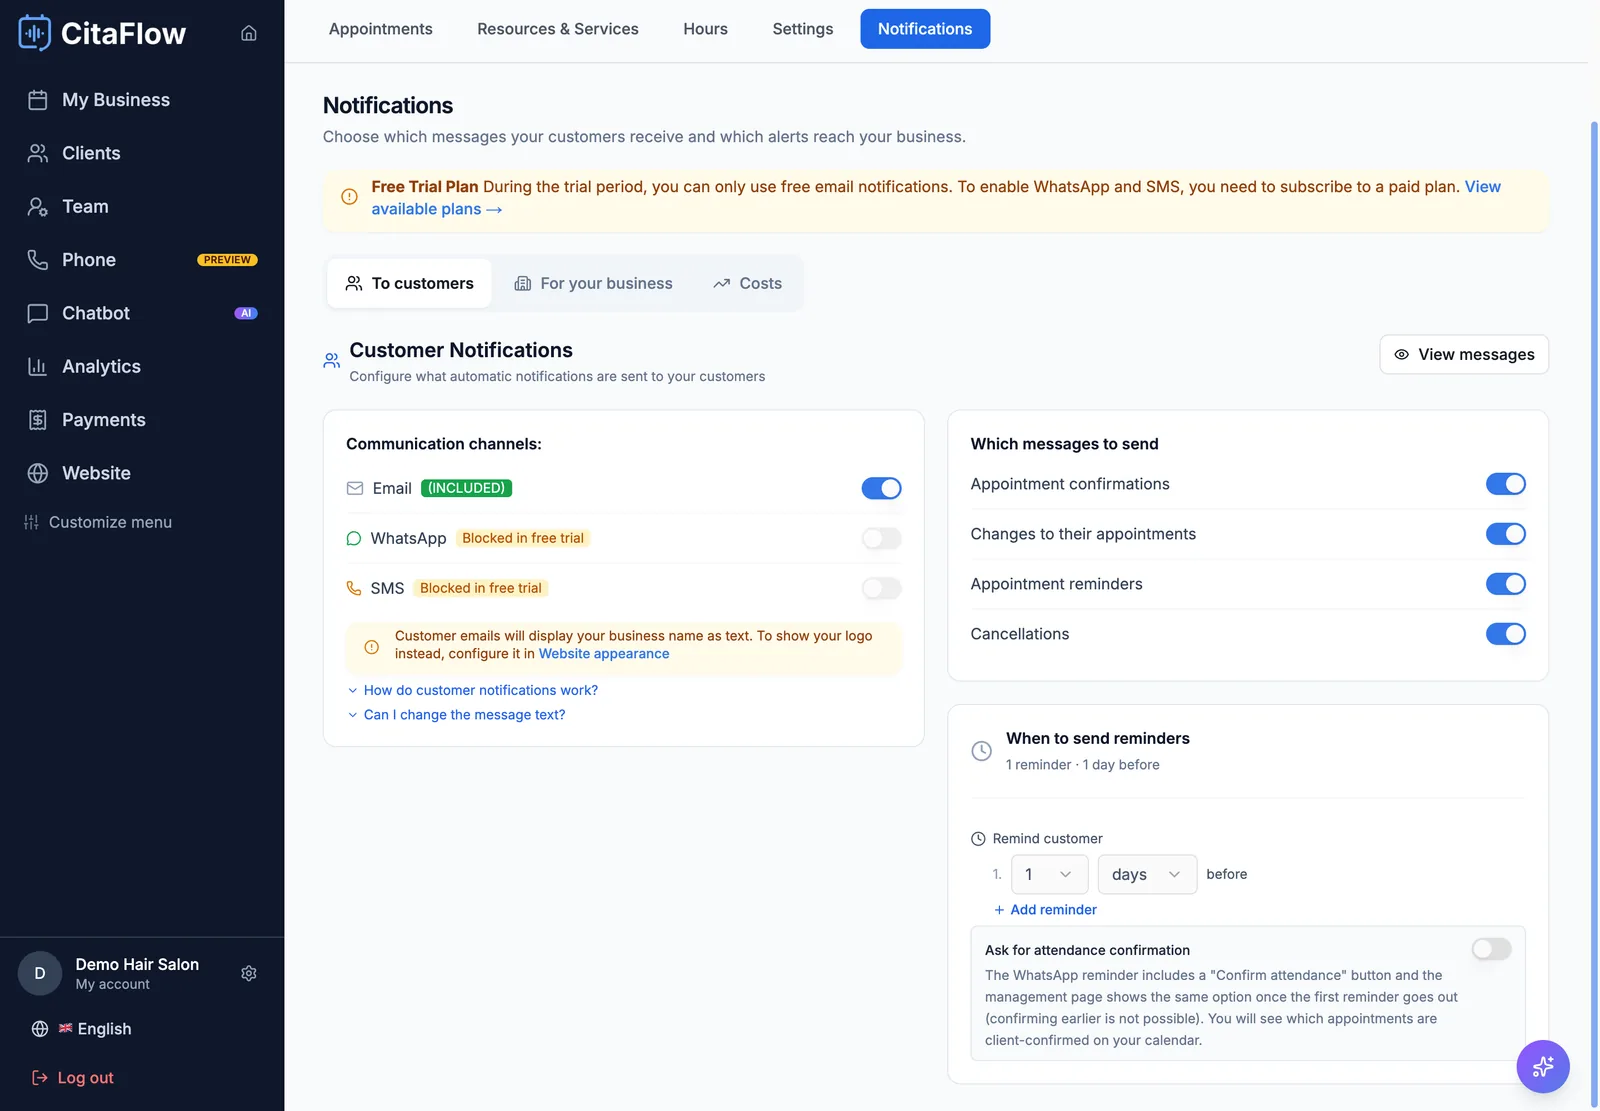Click the D account avatar
1600x1111 pixels.
[40, 973]
